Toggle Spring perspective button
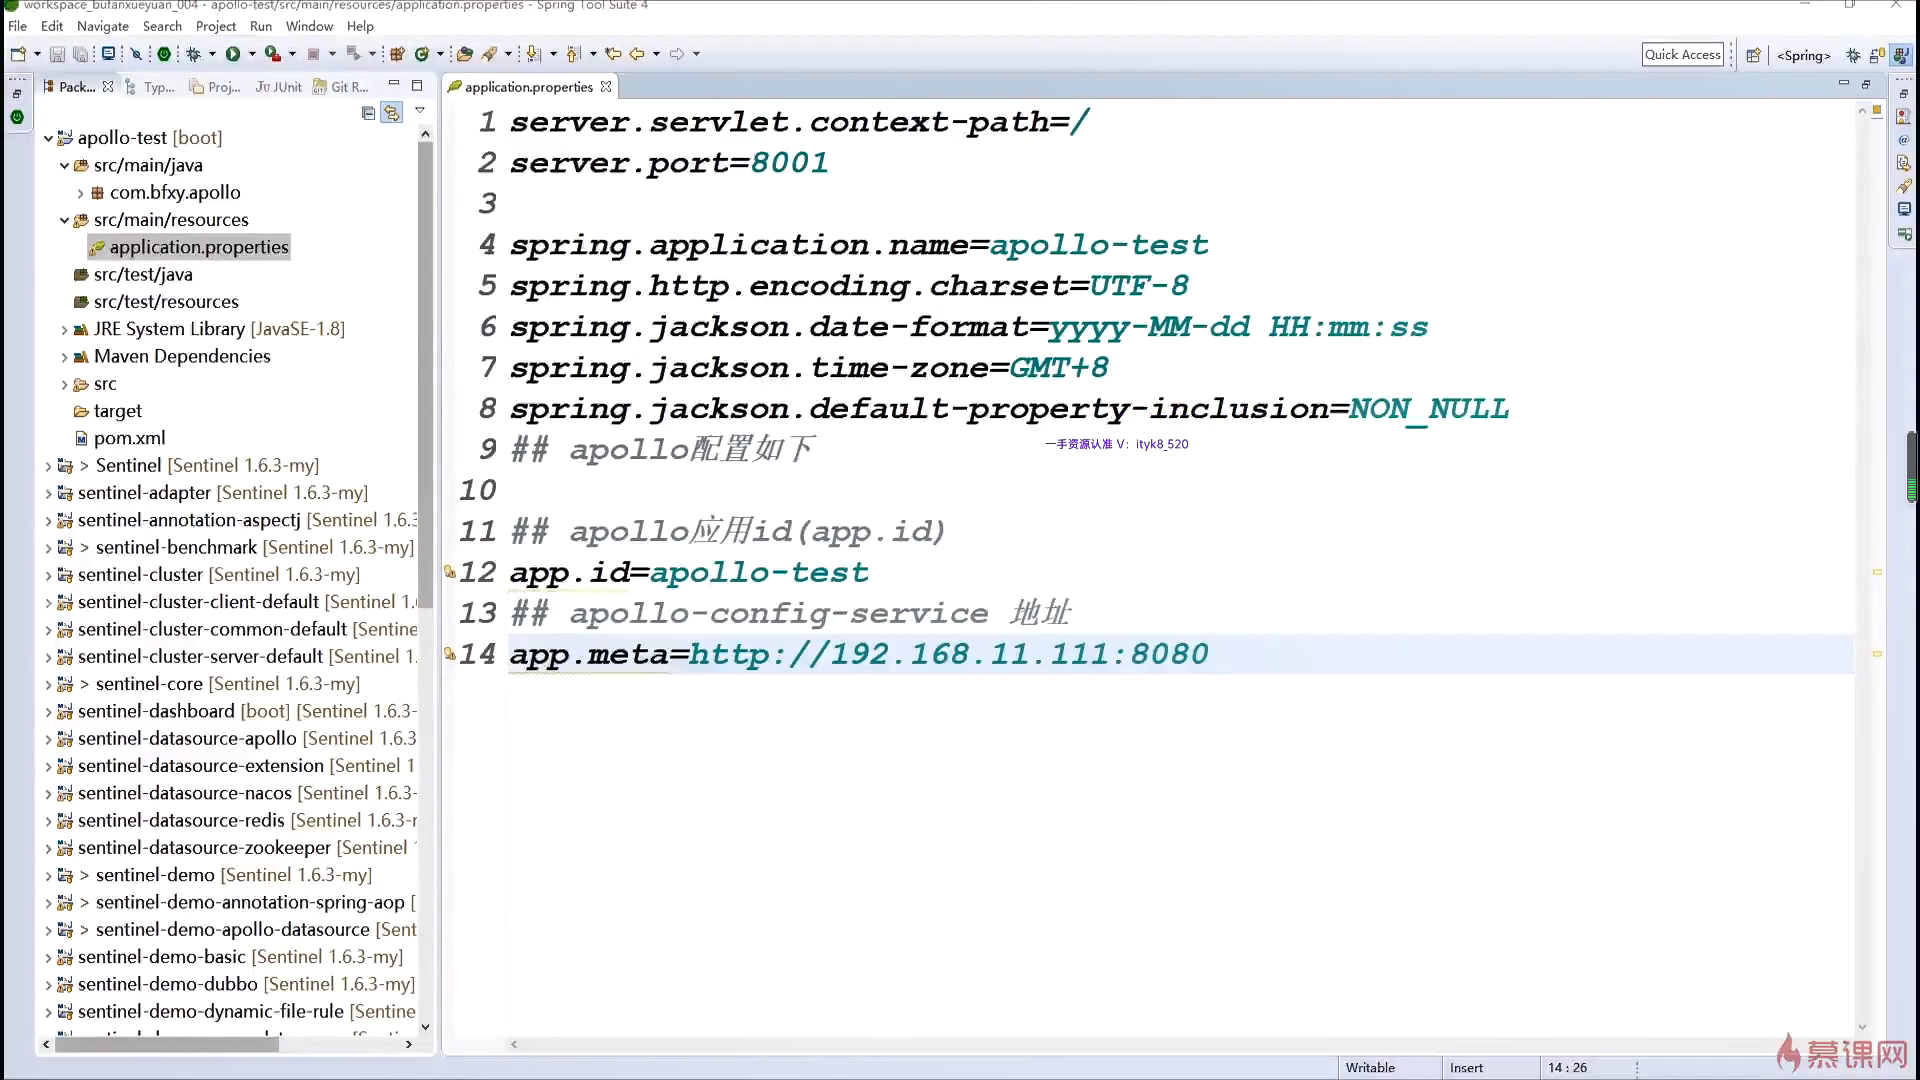The width and height of the screenshot is (1920, 1080). point(1803,55)
